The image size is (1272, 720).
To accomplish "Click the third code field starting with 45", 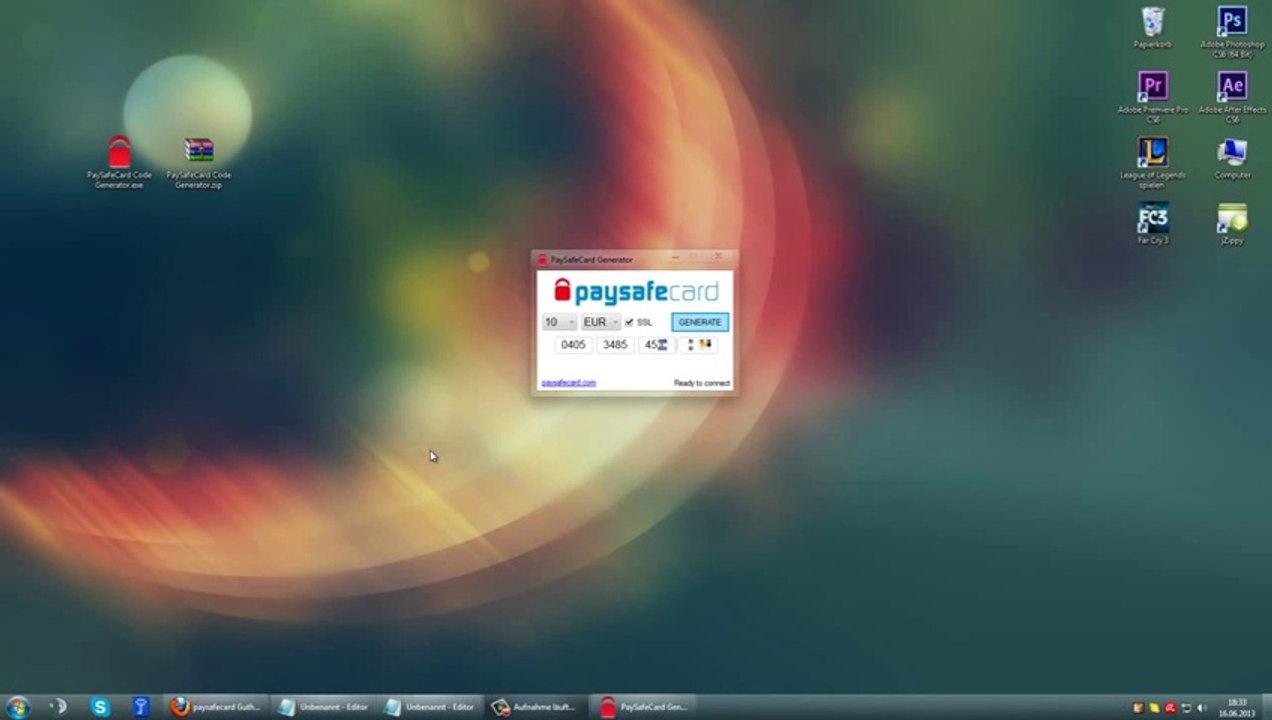I will (x=656, y=345).
